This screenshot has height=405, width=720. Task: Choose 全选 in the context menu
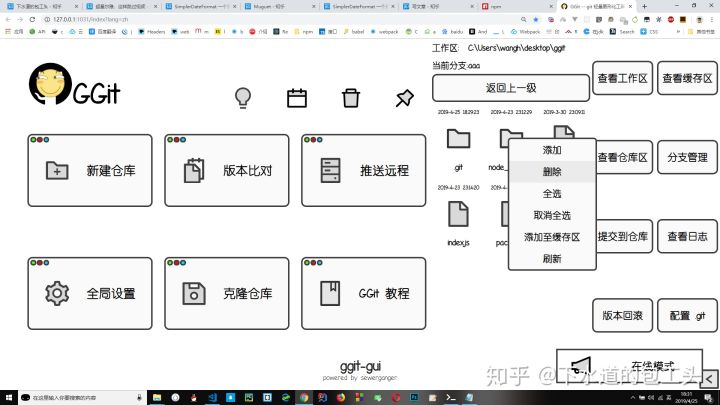click(x=552, y=194)
